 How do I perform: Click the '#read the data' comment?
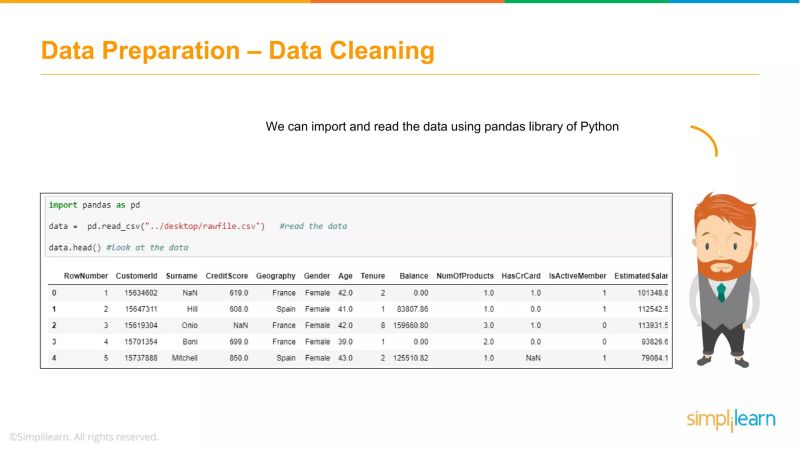pos(313,226)
